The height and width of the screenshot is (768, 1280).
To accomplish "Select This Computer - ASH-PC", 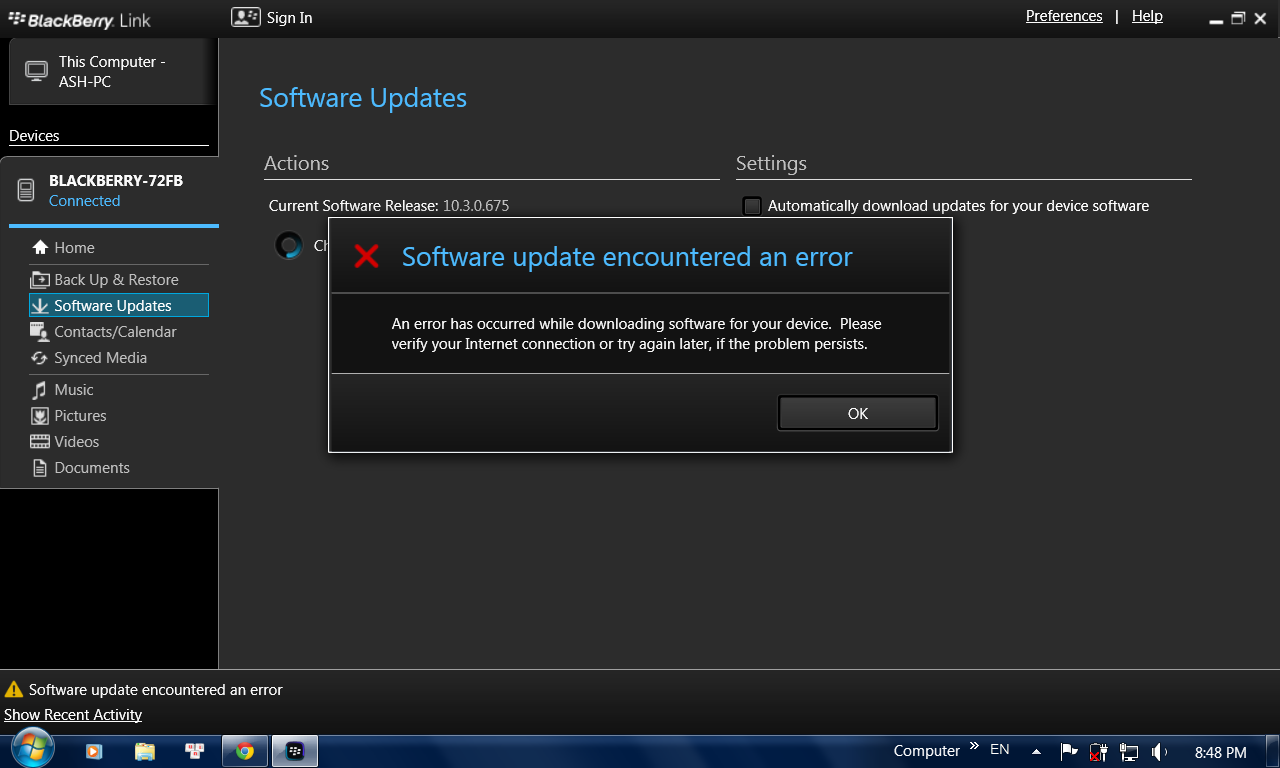I will pyautogui.click(x=112, y=72).
